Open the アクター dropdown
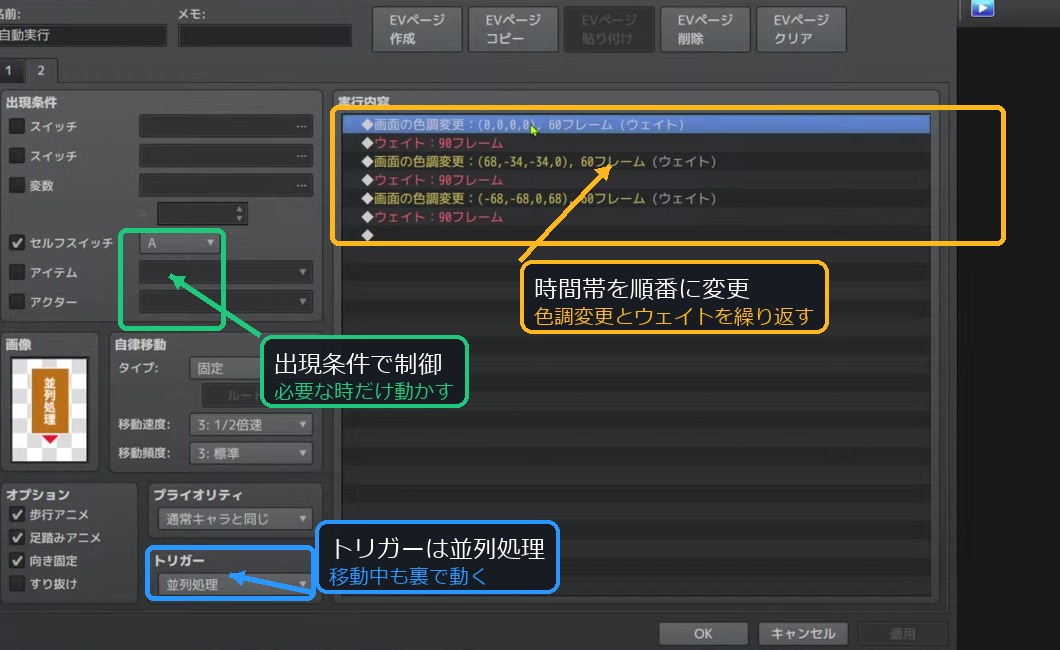The width and height of the screenshot is (1060, 650). point(226,301)
